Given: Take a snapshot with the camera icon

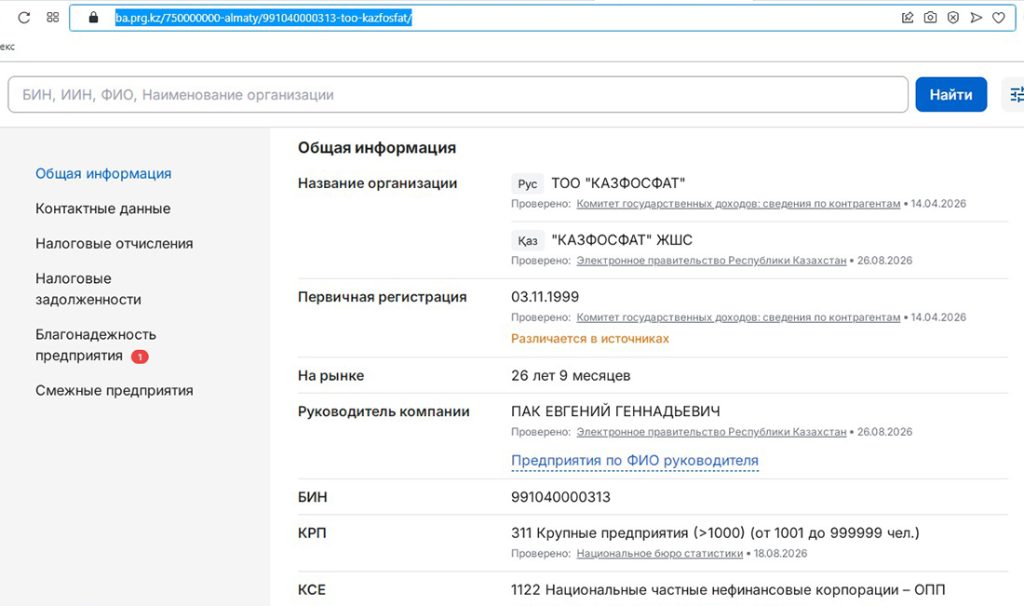Looking at the screenshot, I should 931,18.
